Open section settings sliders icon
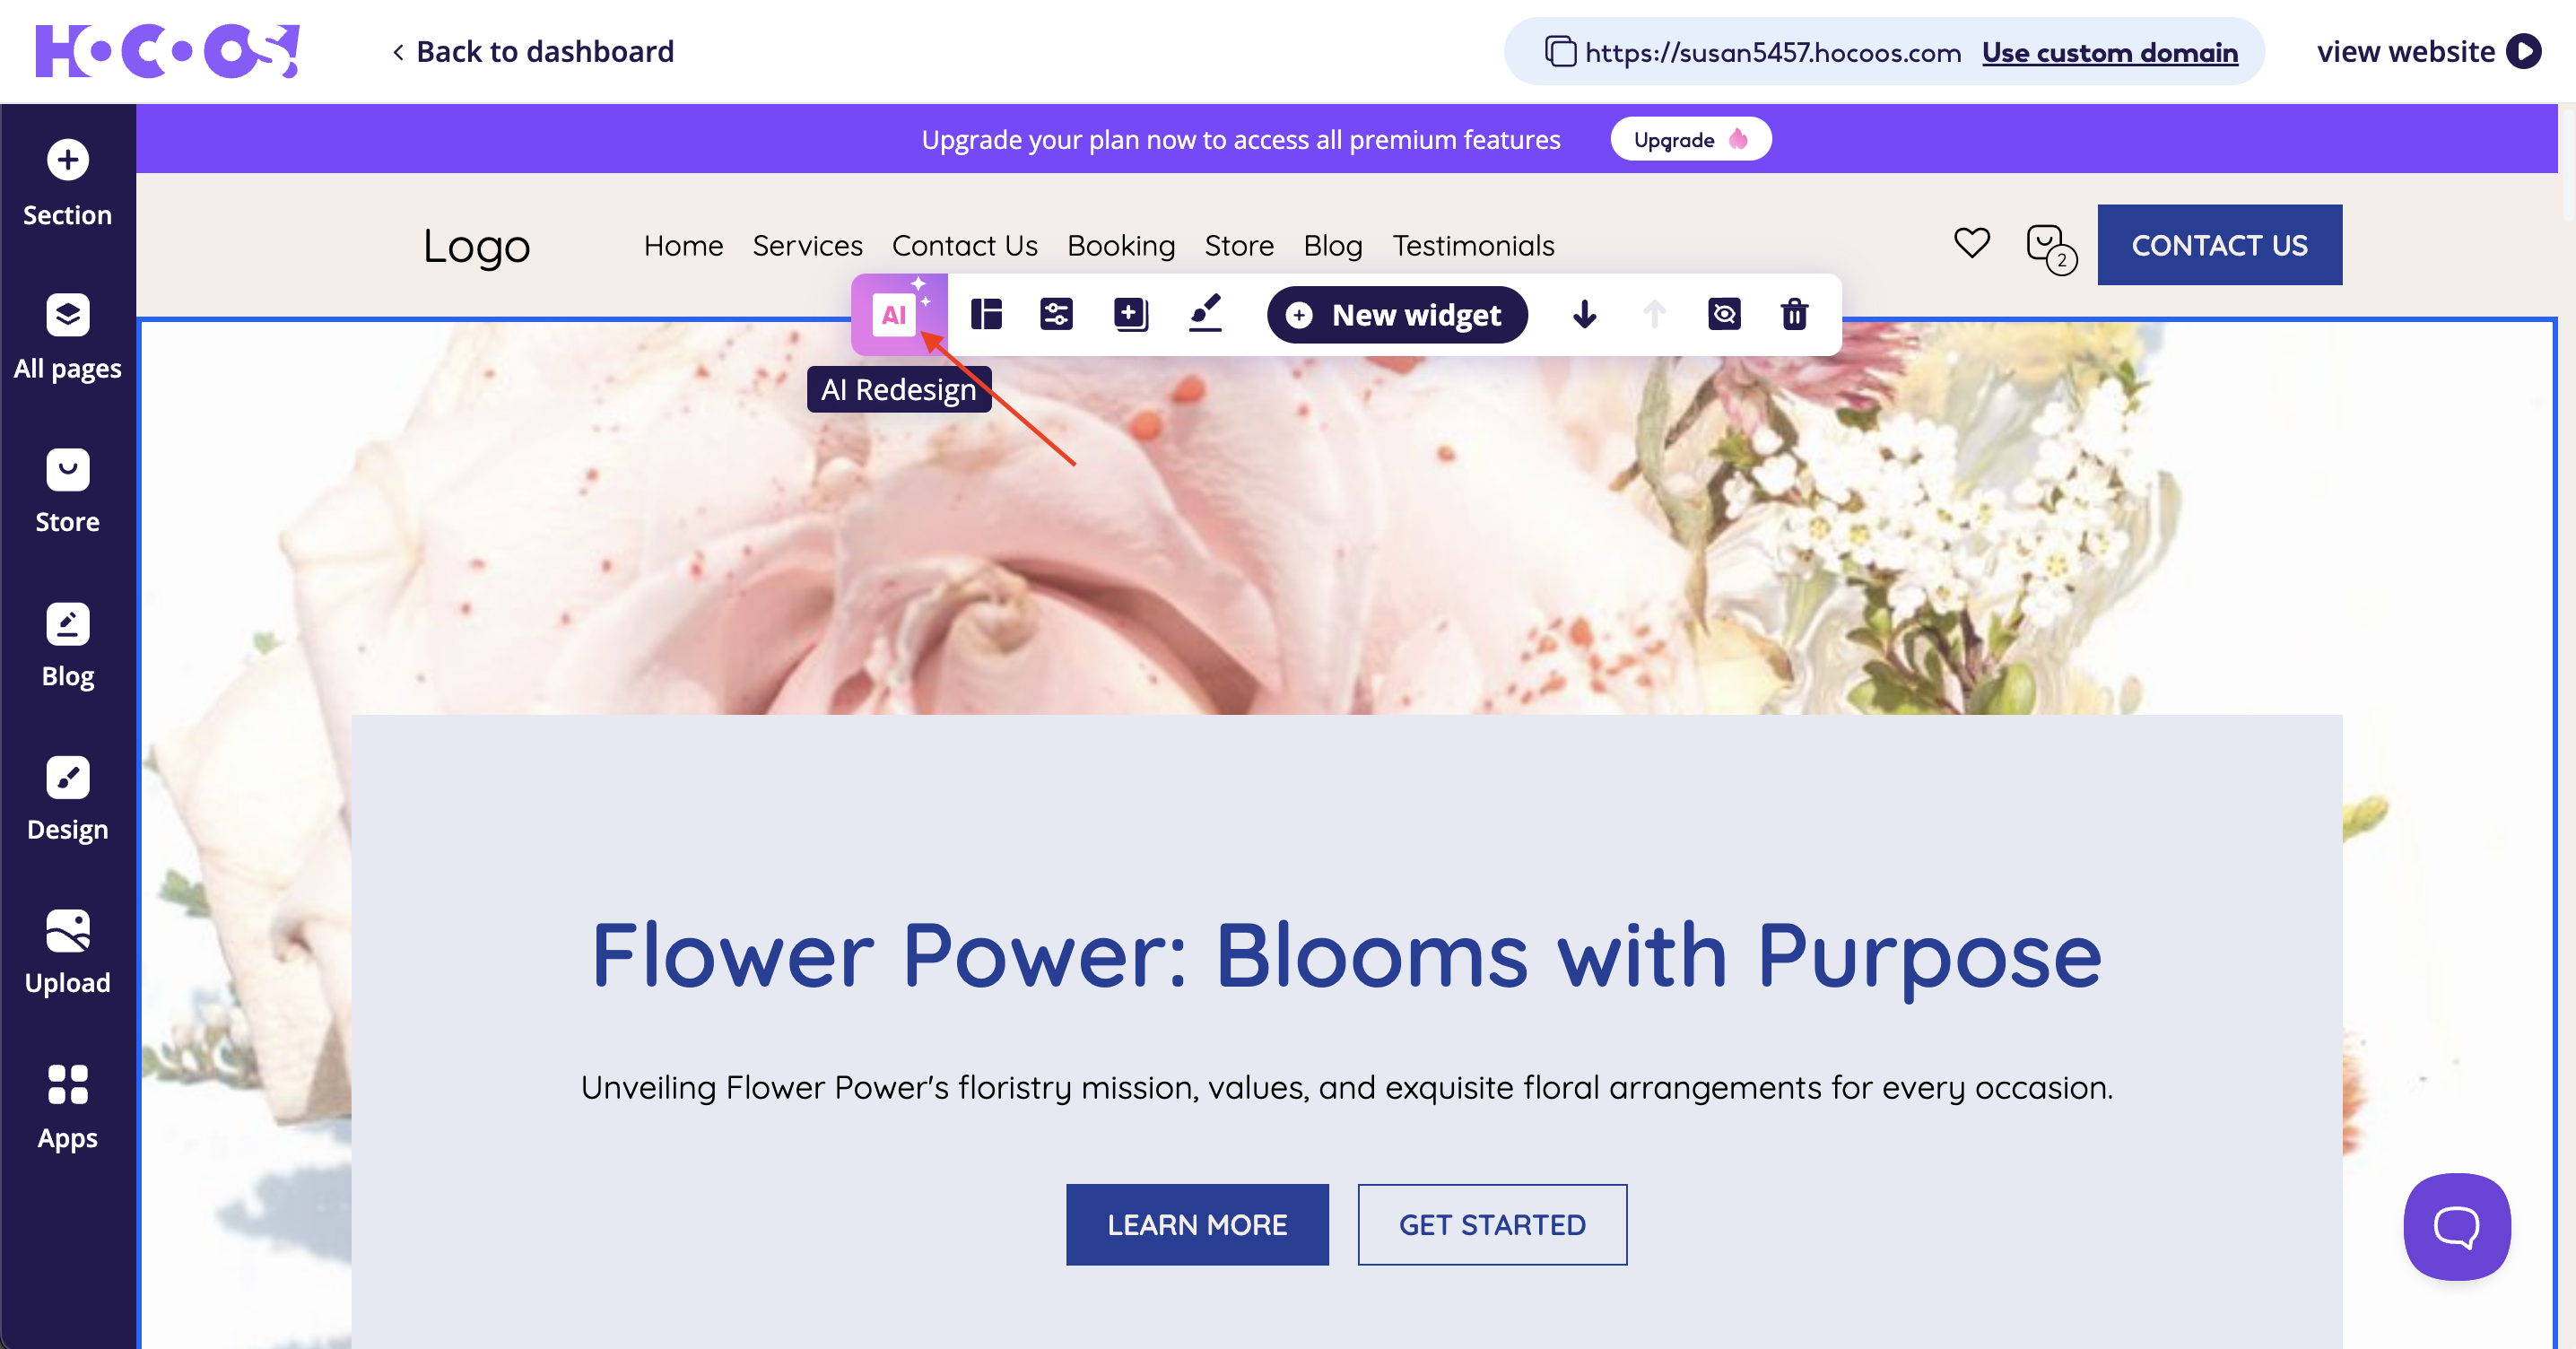 click(1056, 315)
